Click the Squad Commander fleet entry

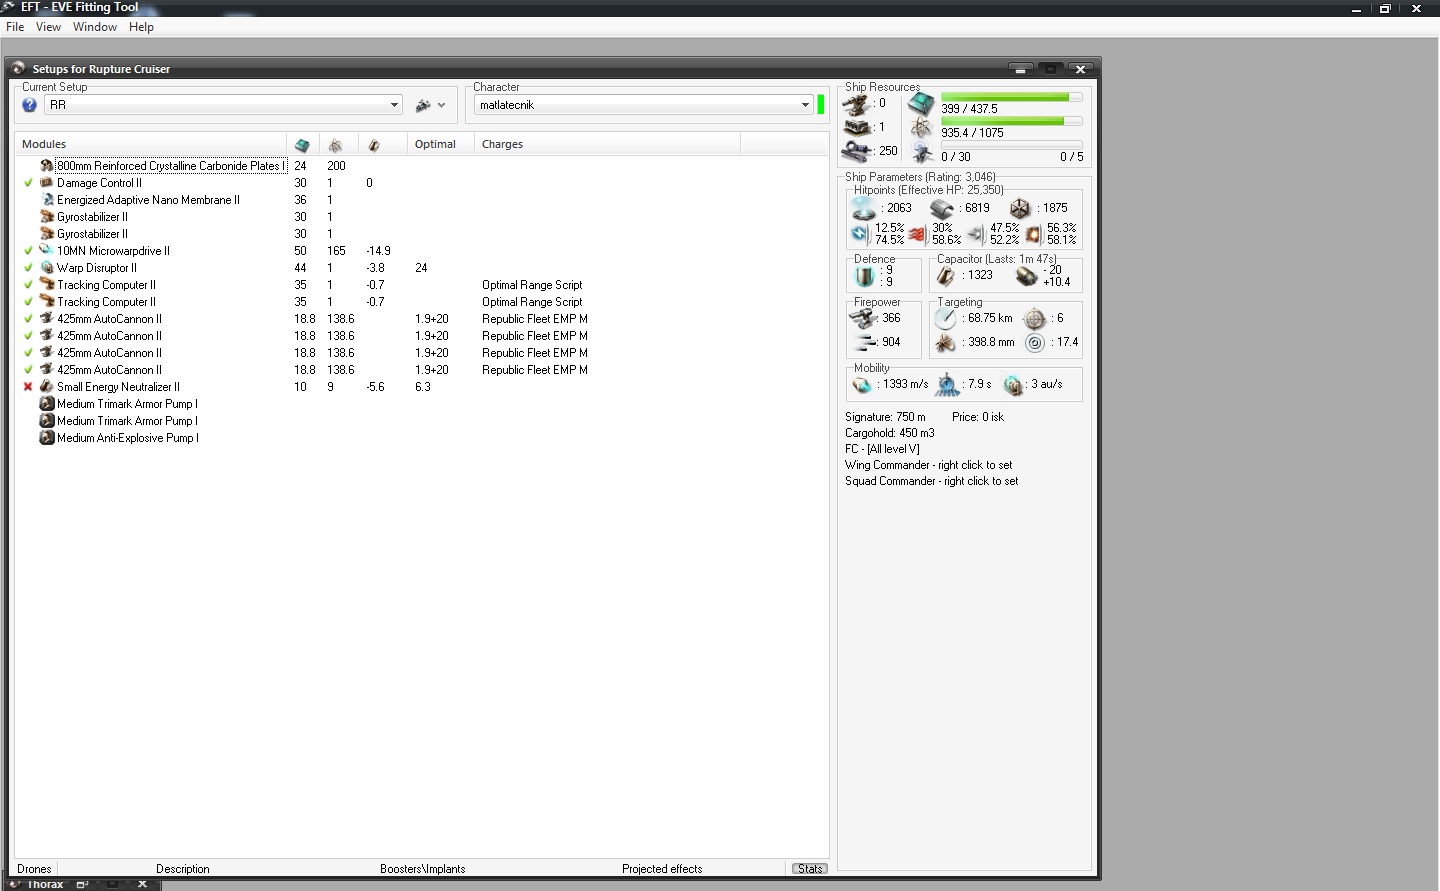(x=931, y=481)
